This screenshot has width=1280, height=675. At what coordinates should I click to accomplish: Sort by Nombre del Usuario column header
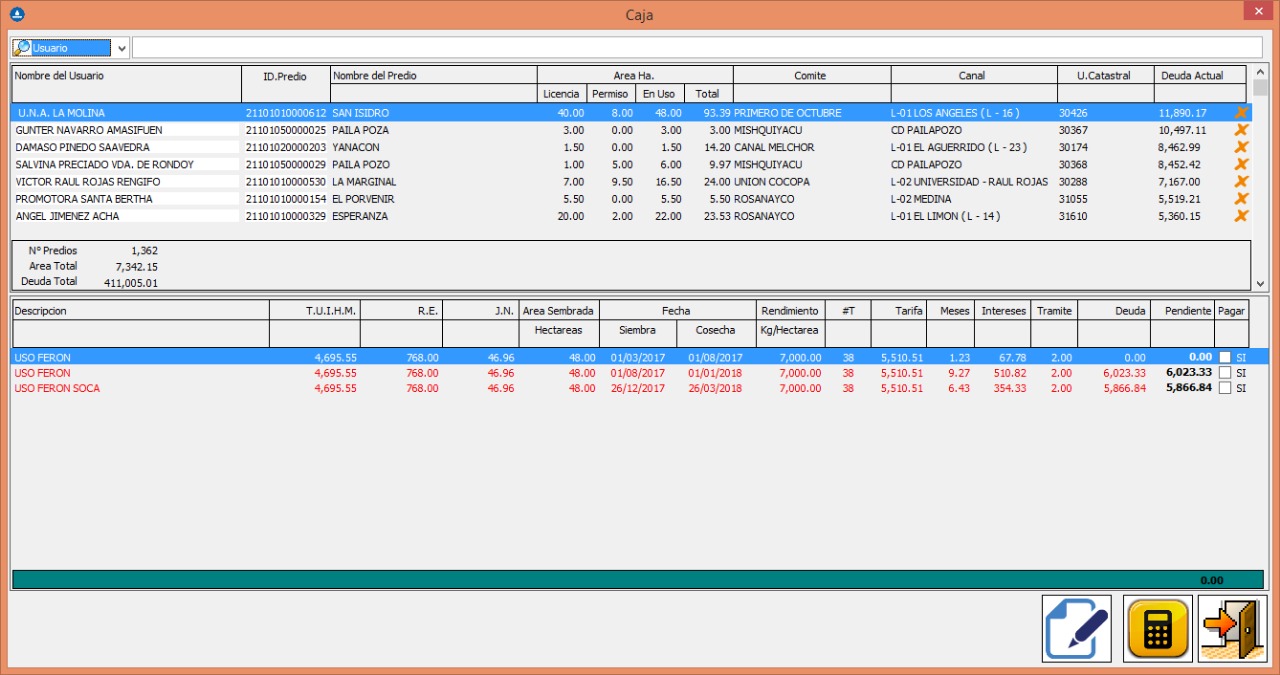tap(126, 76)
